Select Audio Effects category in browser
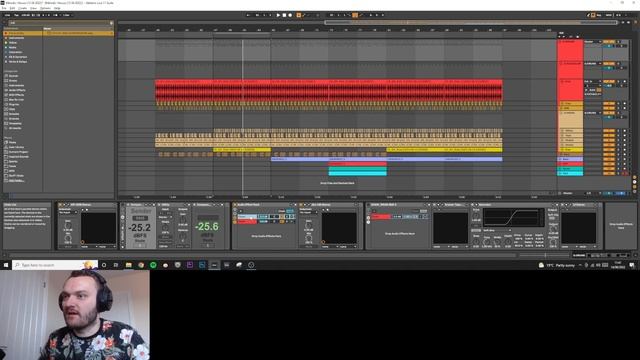 click(17, 90)
